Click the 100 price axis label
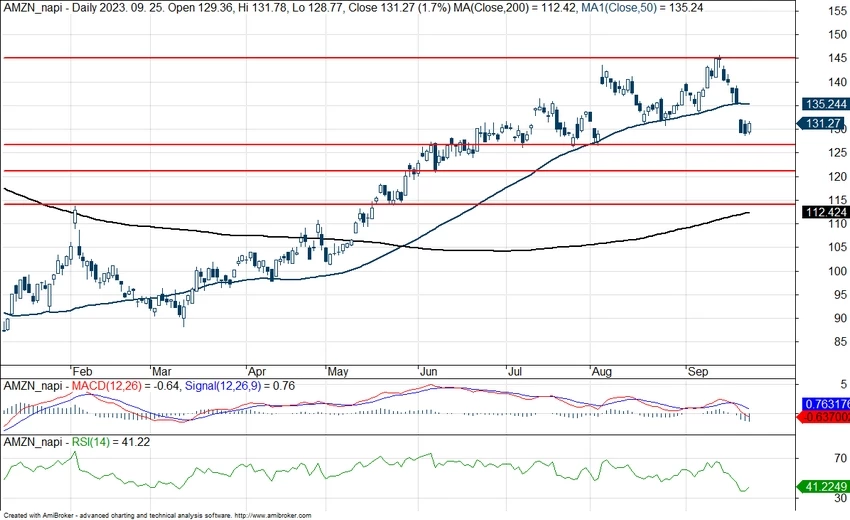Viewport: 850px width, 520px height. (x=837, y=271)
